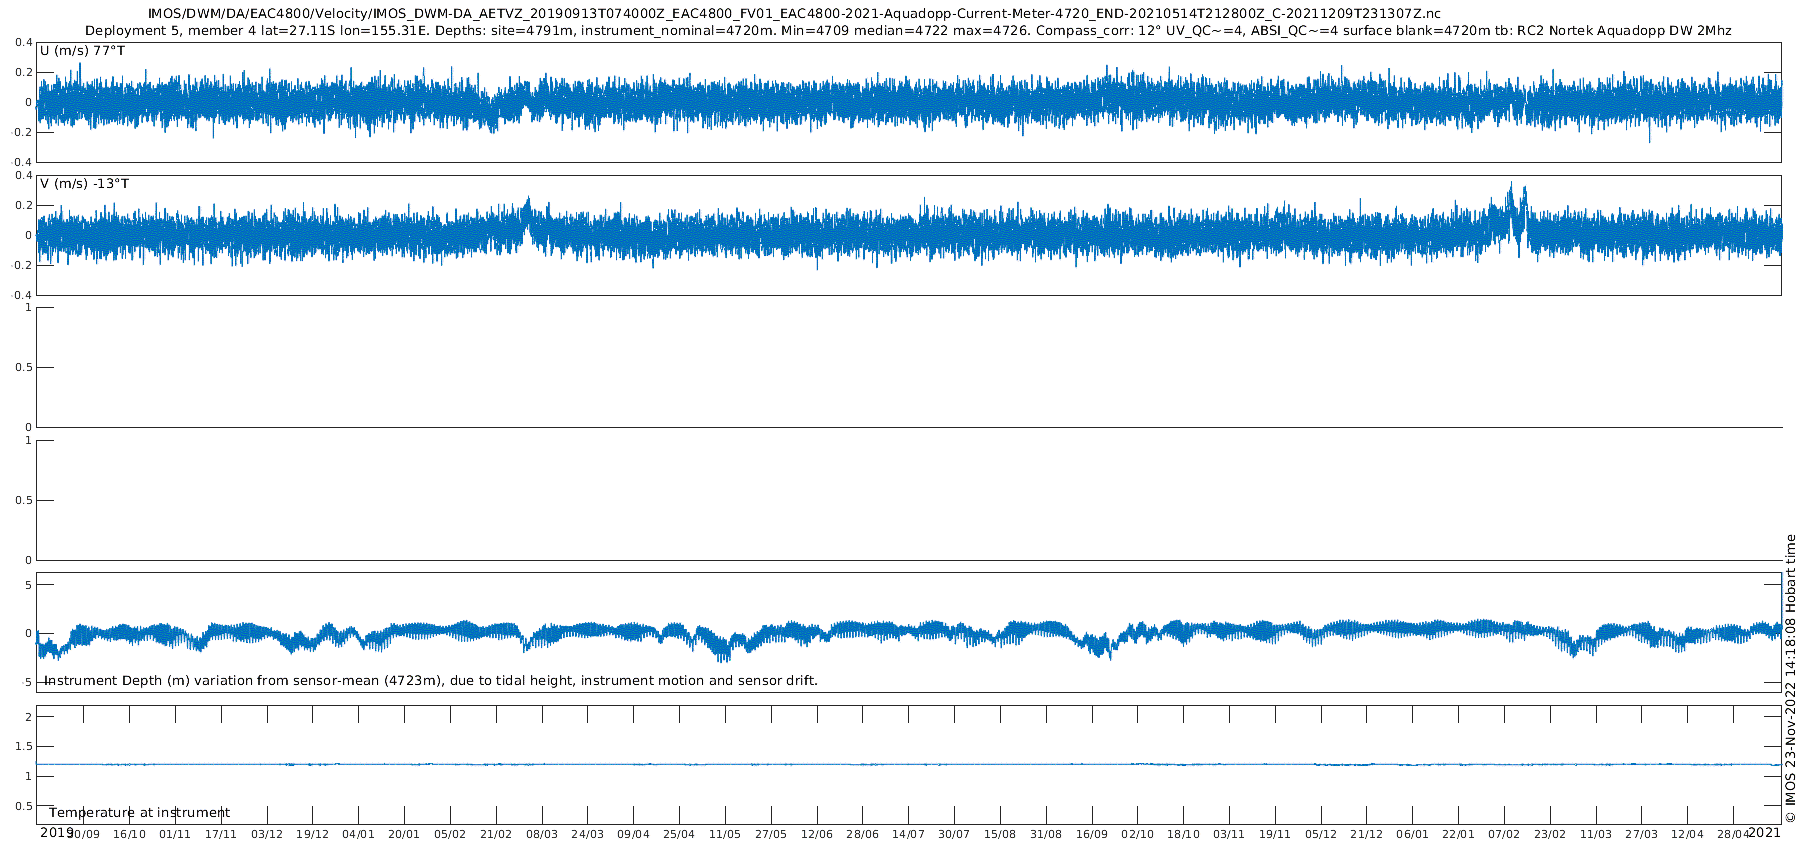Screen dimensions: 1800x850
Task: Click the 18/10 date tick label
Action: 1183,834
